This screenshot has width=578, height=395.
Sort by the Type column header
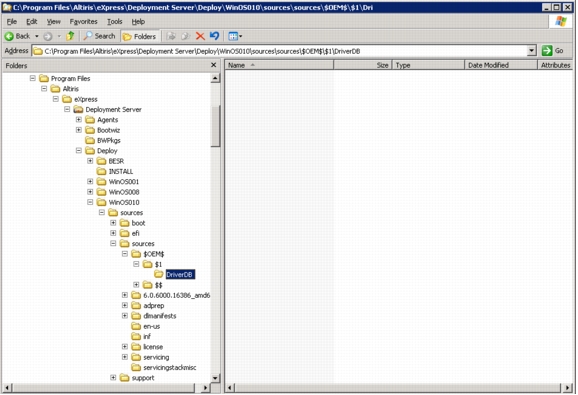[x=428, y=65]
